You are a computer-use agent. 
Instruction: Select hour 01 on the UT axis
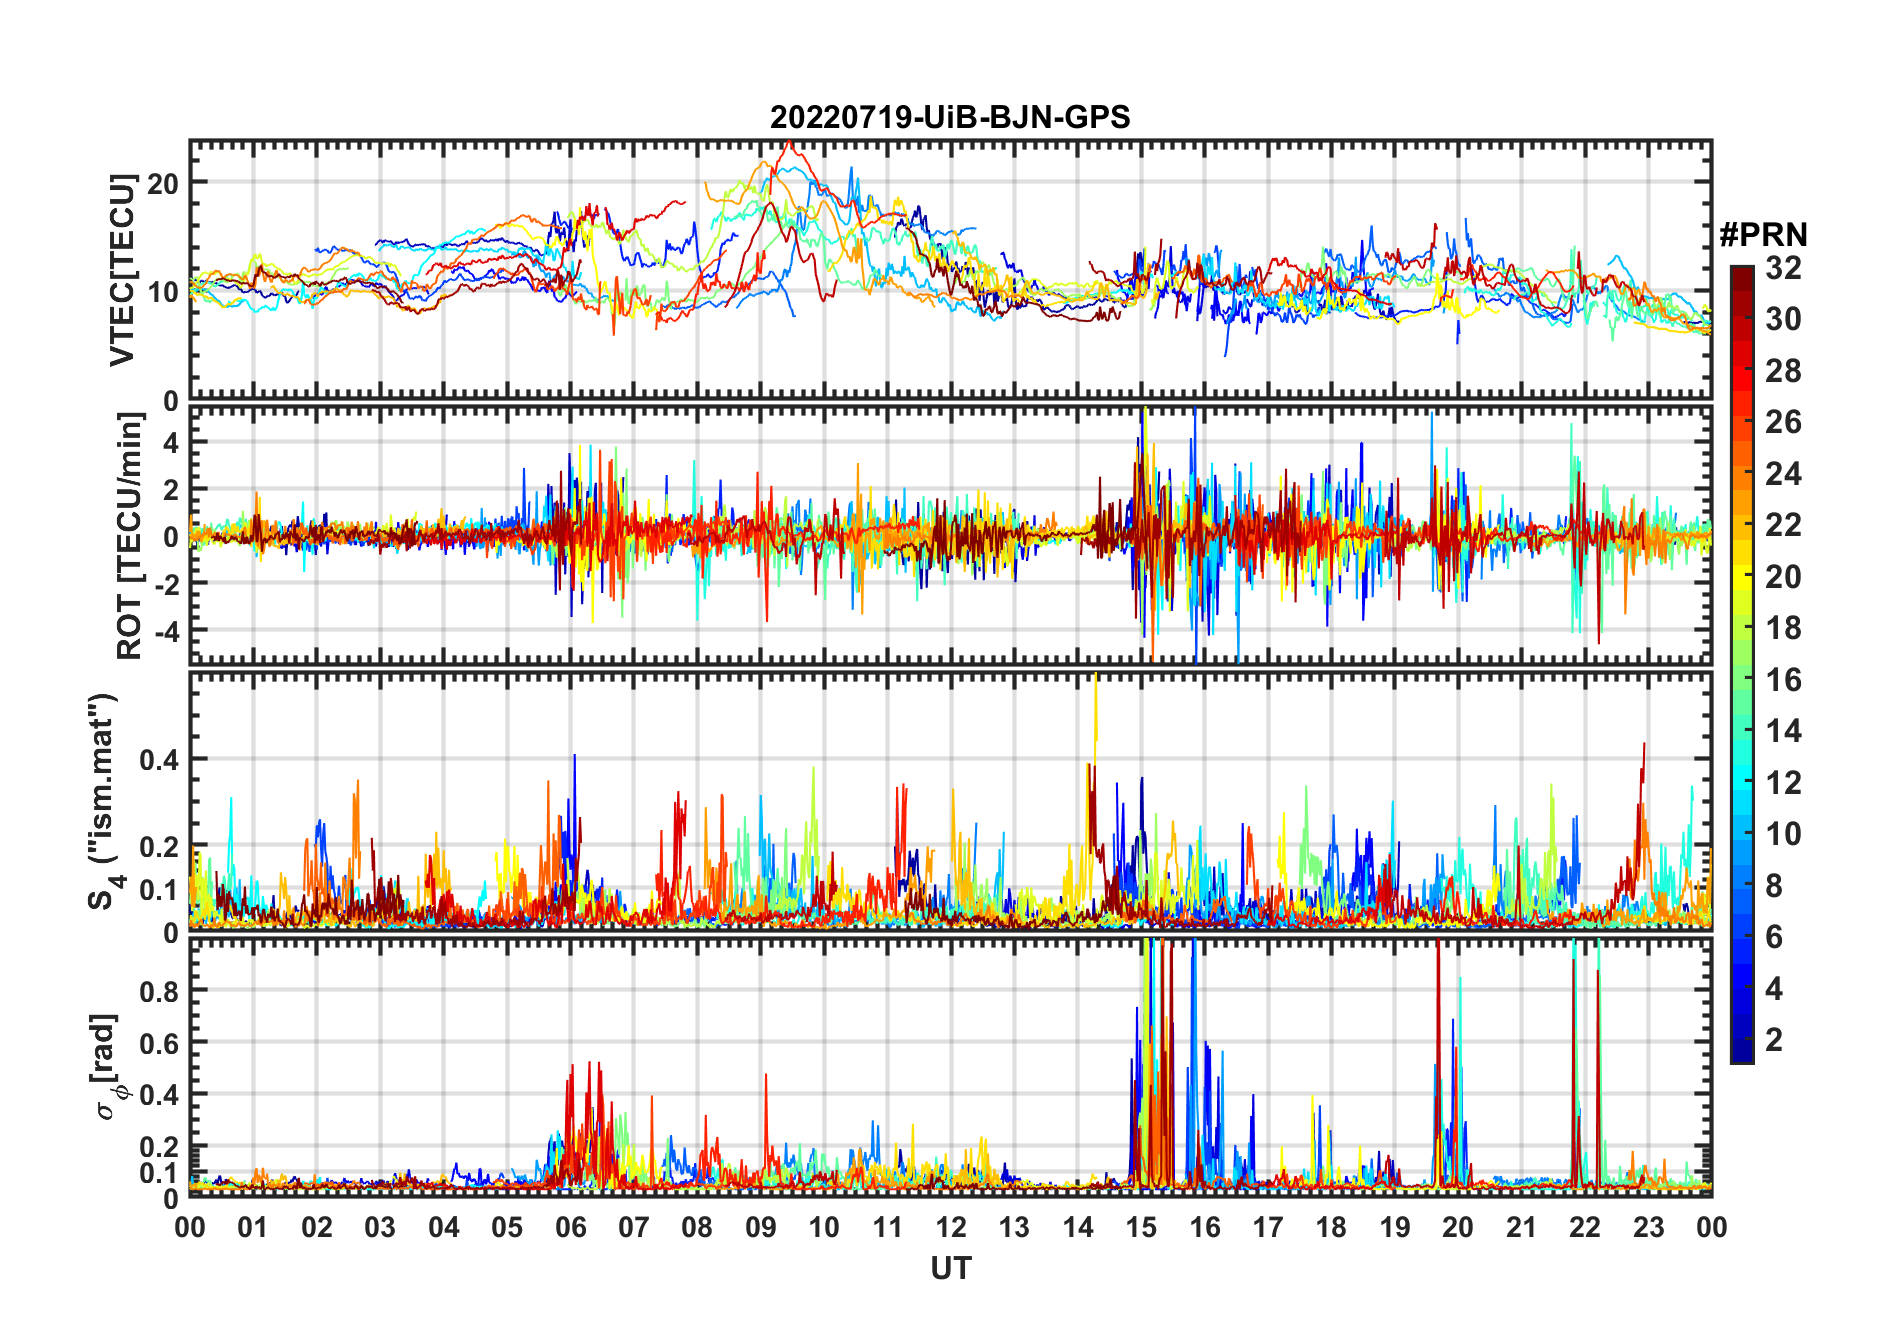click(x=253, y=1227)
